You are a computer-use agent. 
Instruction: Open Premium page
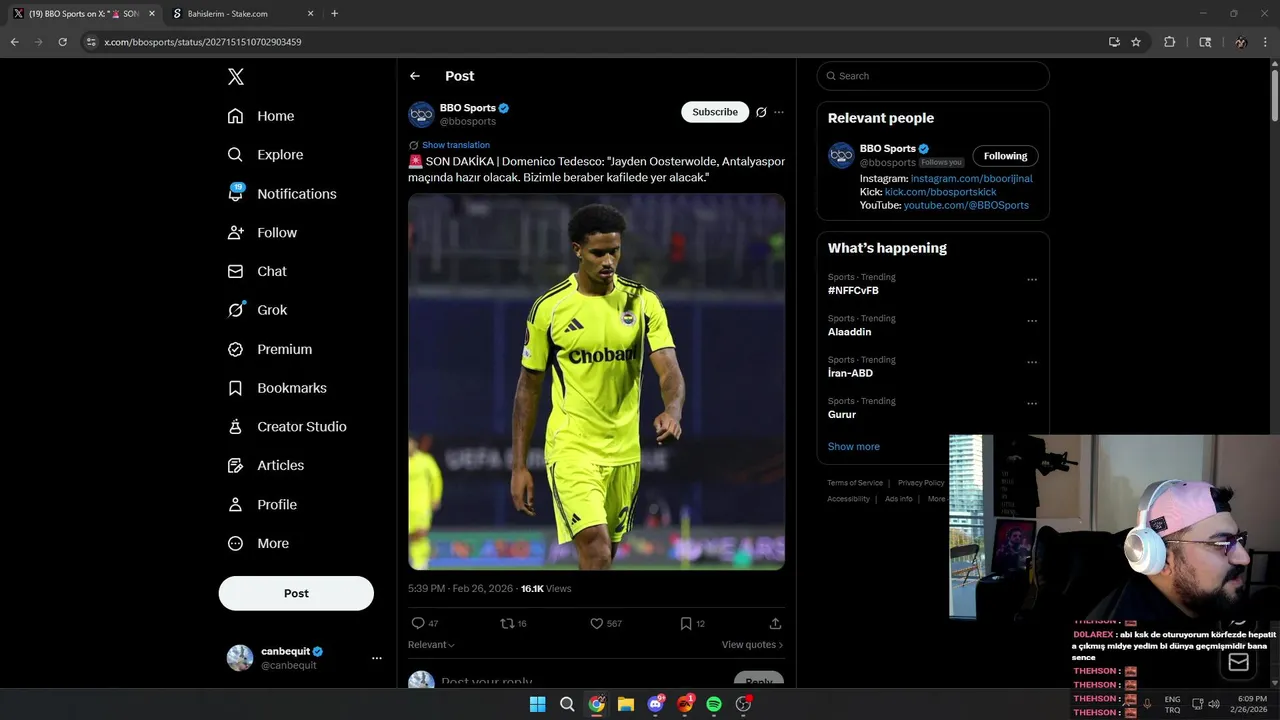coord(269,349)
